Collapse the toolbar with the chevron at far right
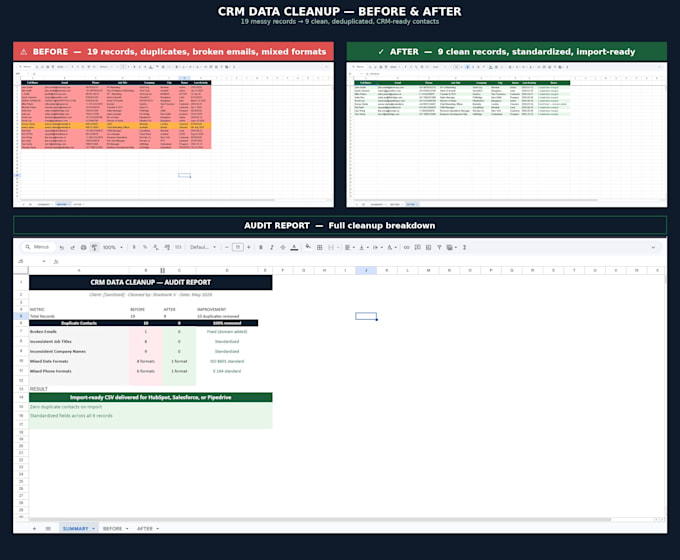This screenshot has width=680, height=560. (653, 247)
